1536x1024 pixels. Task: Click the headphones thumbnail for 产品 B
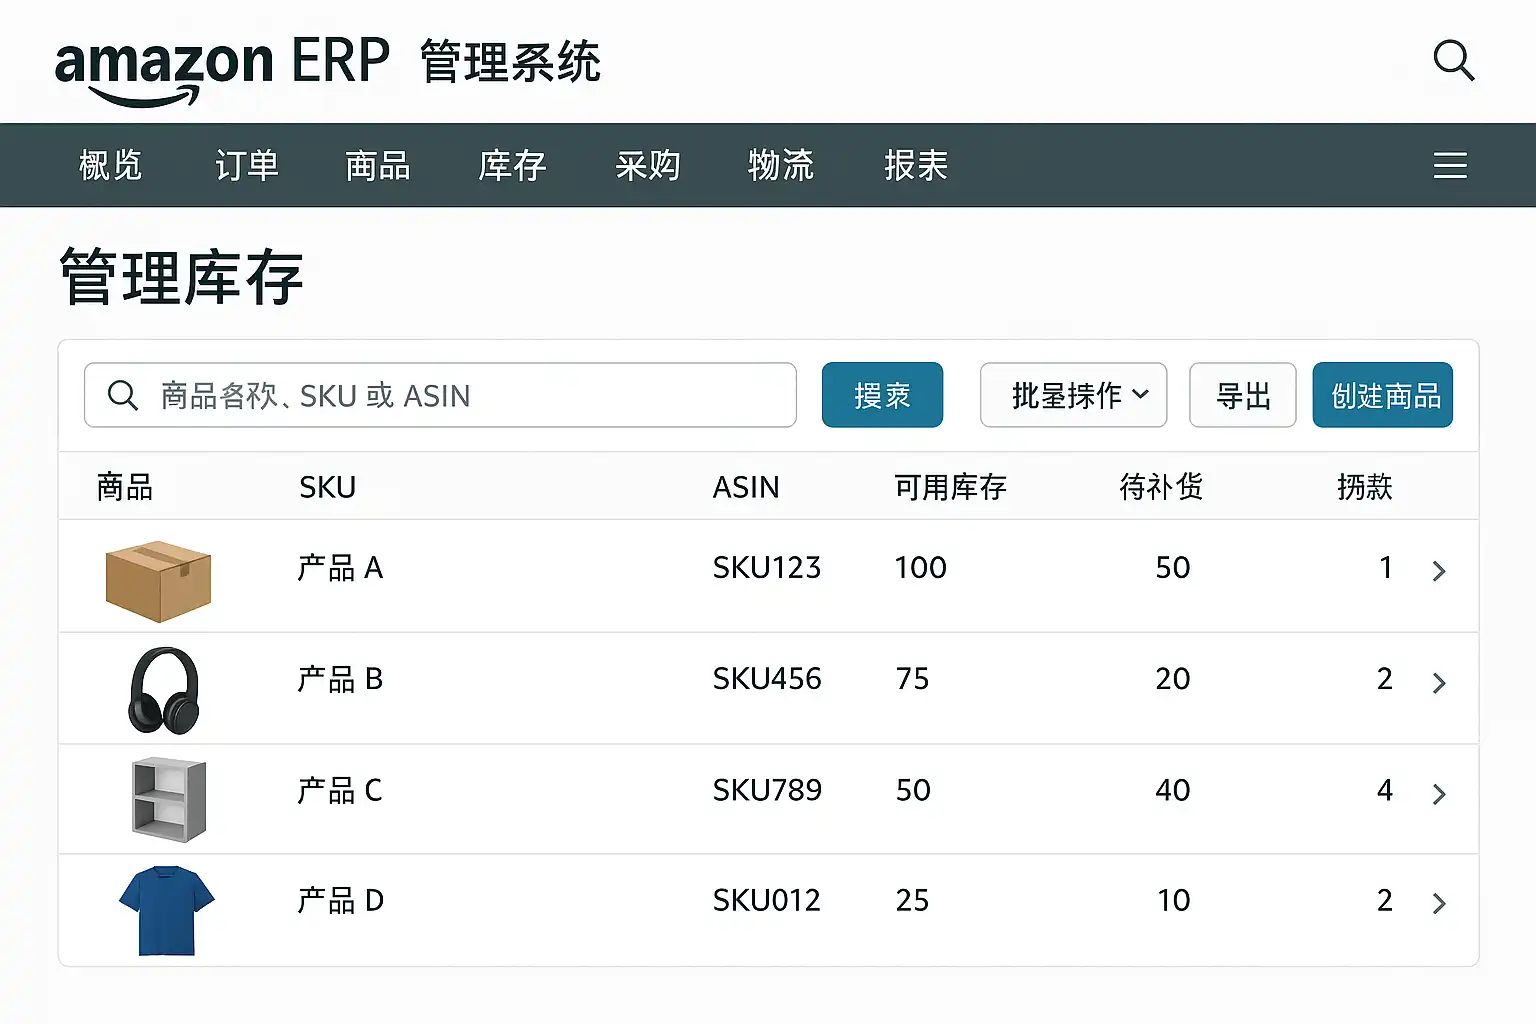click(164, 690)
